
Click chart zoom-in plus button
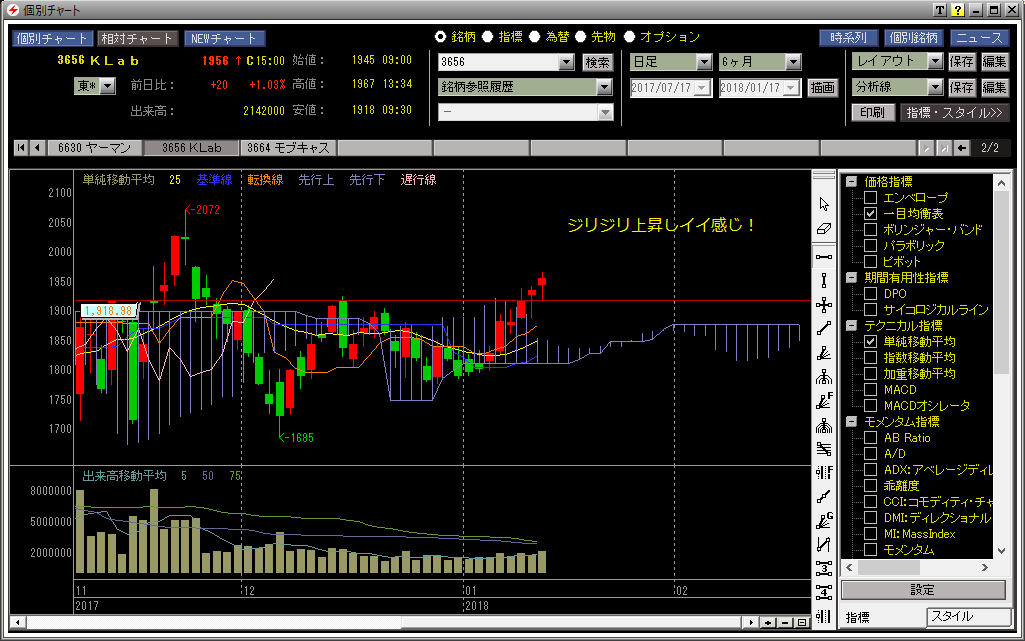click(768, 623)
